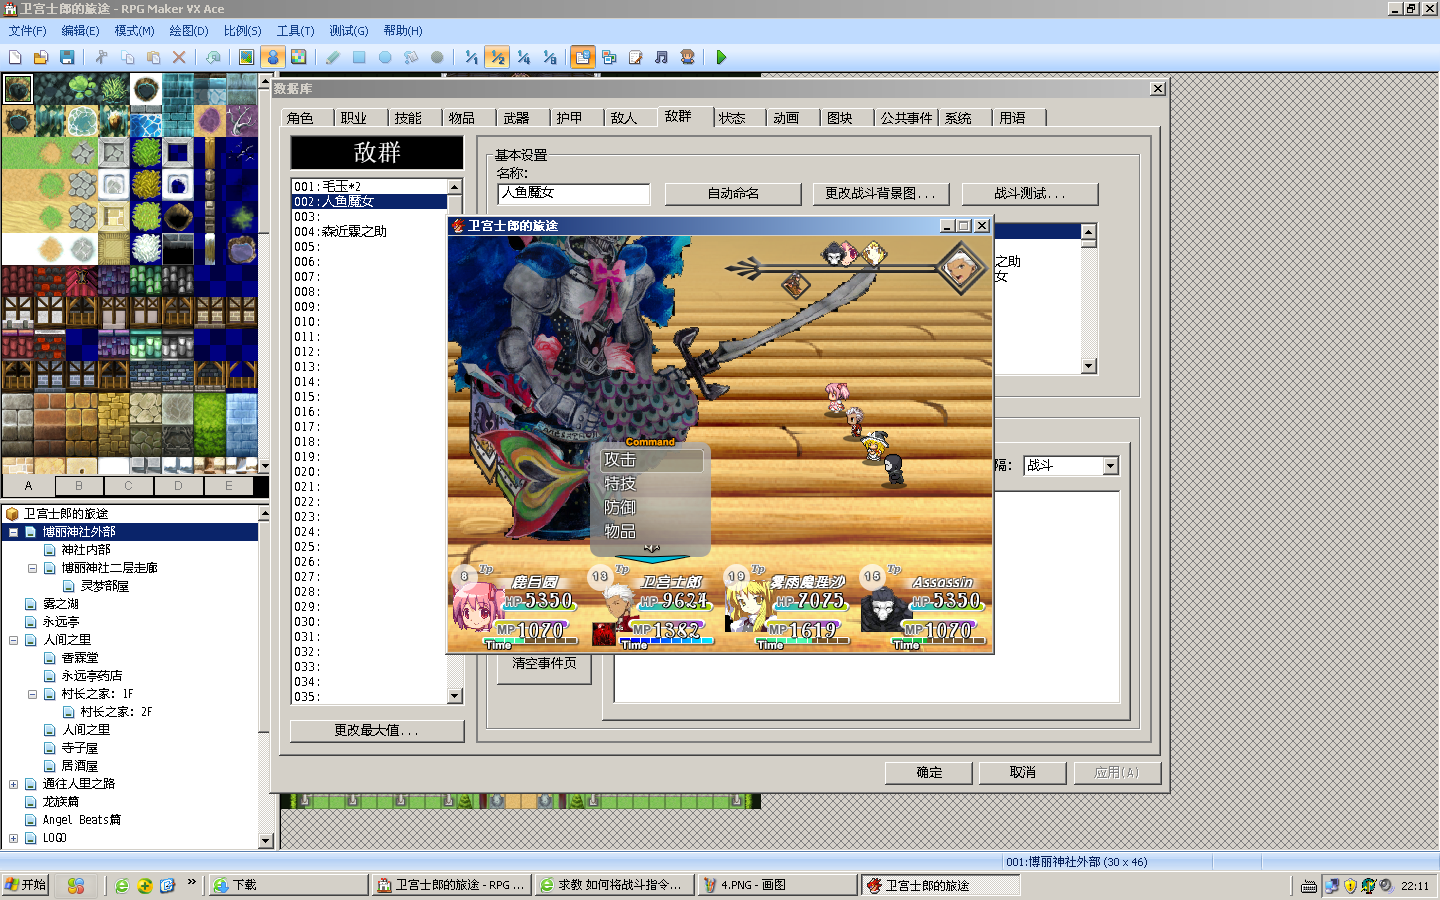Viewport: 1440px width, 900px height.
Task: Select the Region mode toolbar icon
Action: tap(298, 58)
